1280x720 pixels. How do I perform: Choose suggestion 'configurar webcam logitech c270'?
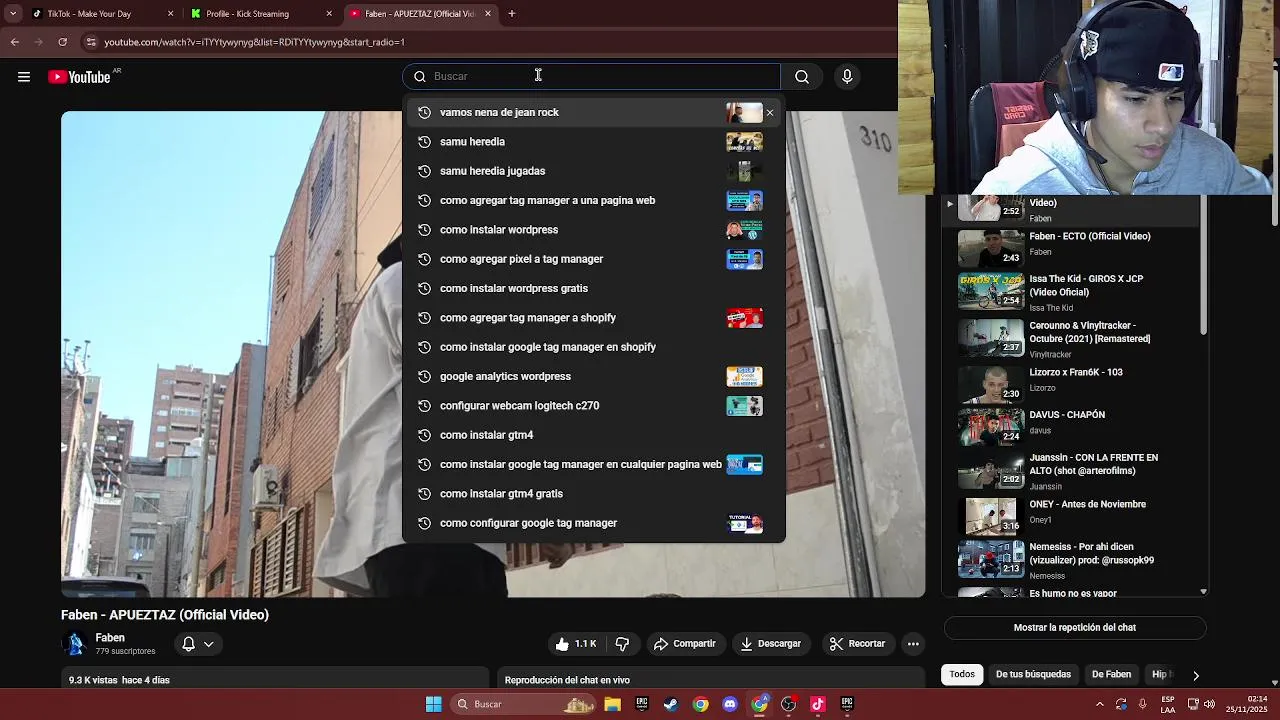(594, 406)
